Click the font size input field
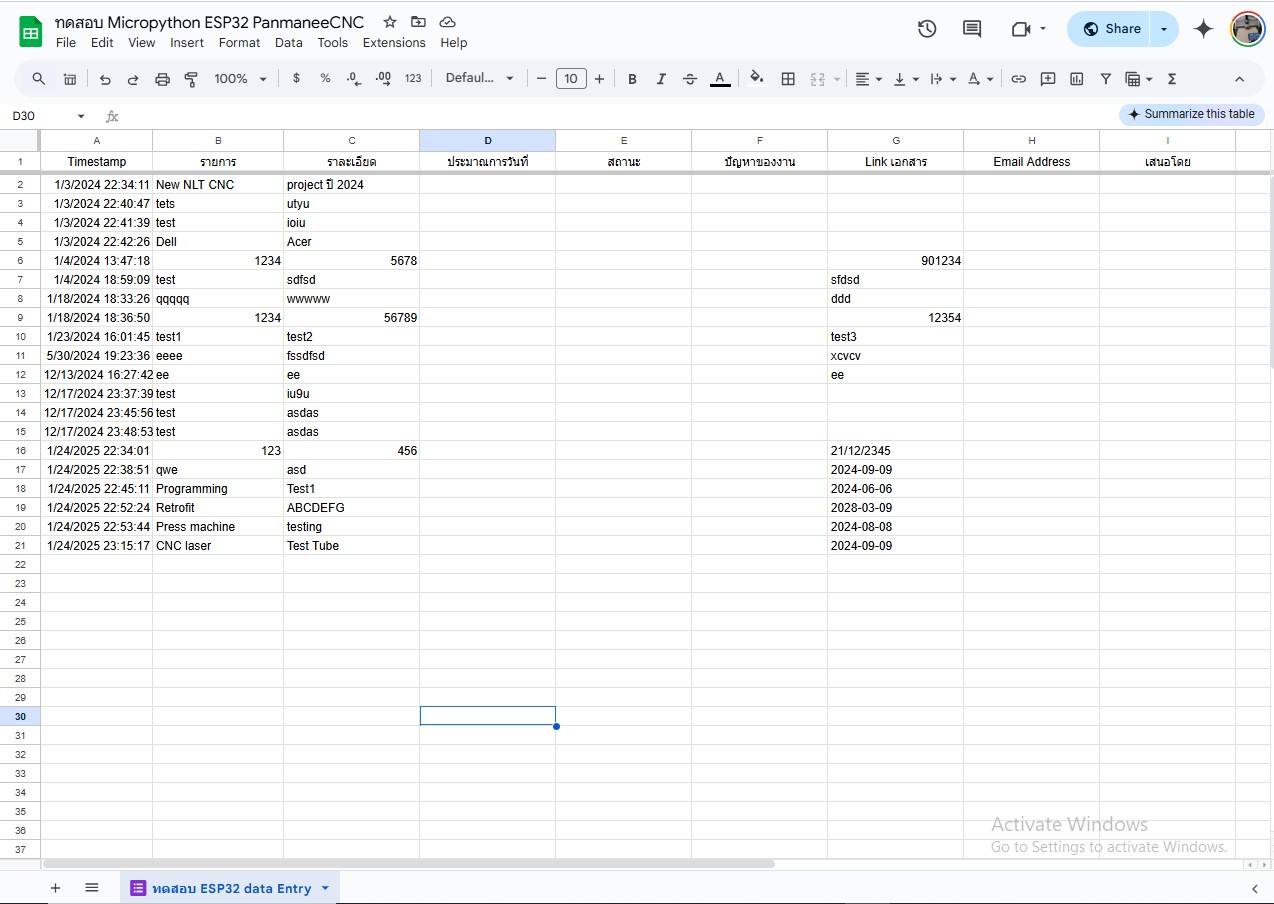This screenshot has width=1274, height=904. [570, 79]
